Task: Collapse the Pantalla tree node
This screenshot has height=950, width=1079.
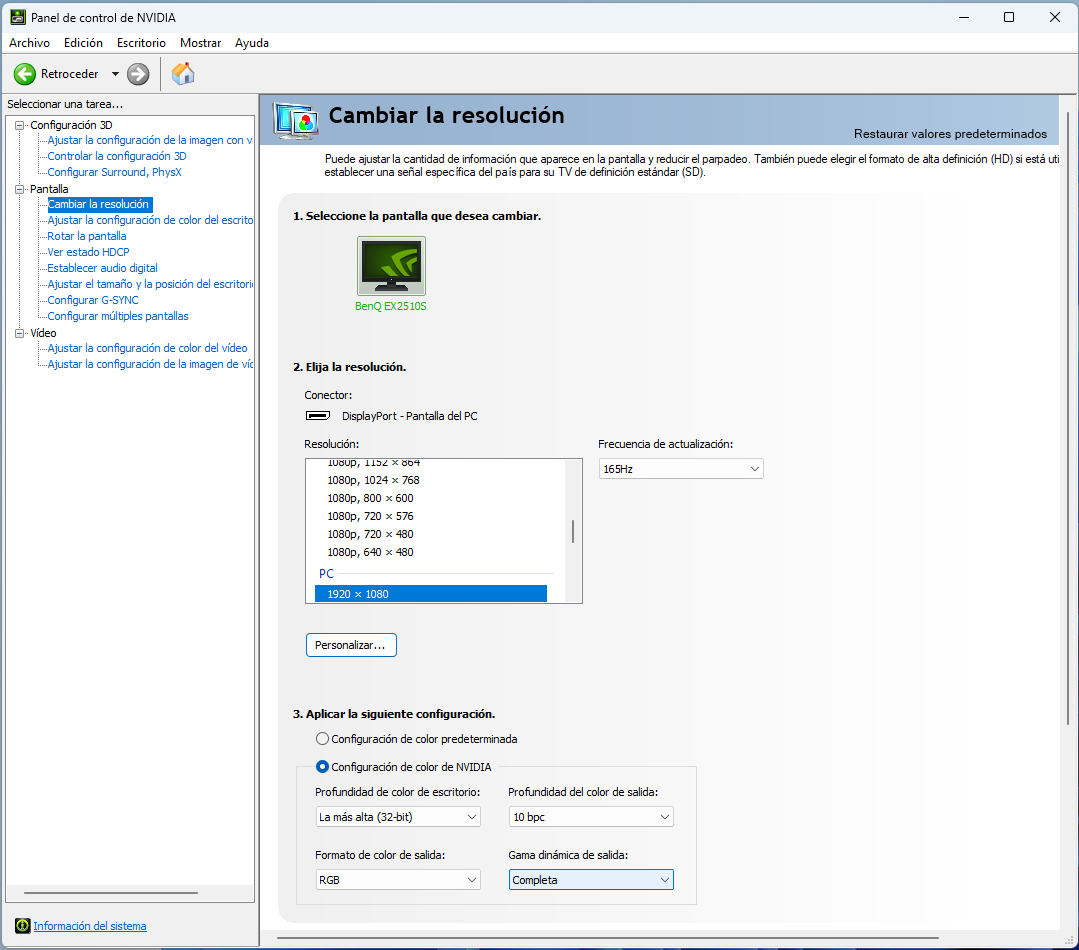Action: (19, 189)
